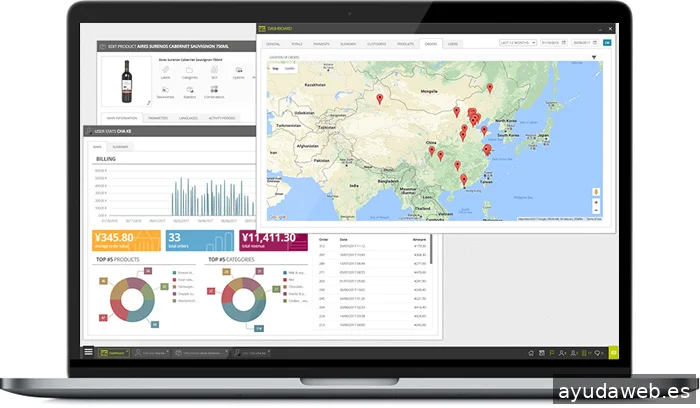This screenshot has width=700, height=408.
Task: Click the orders list scrollbar in User Stats
Action: coord(431,251)
